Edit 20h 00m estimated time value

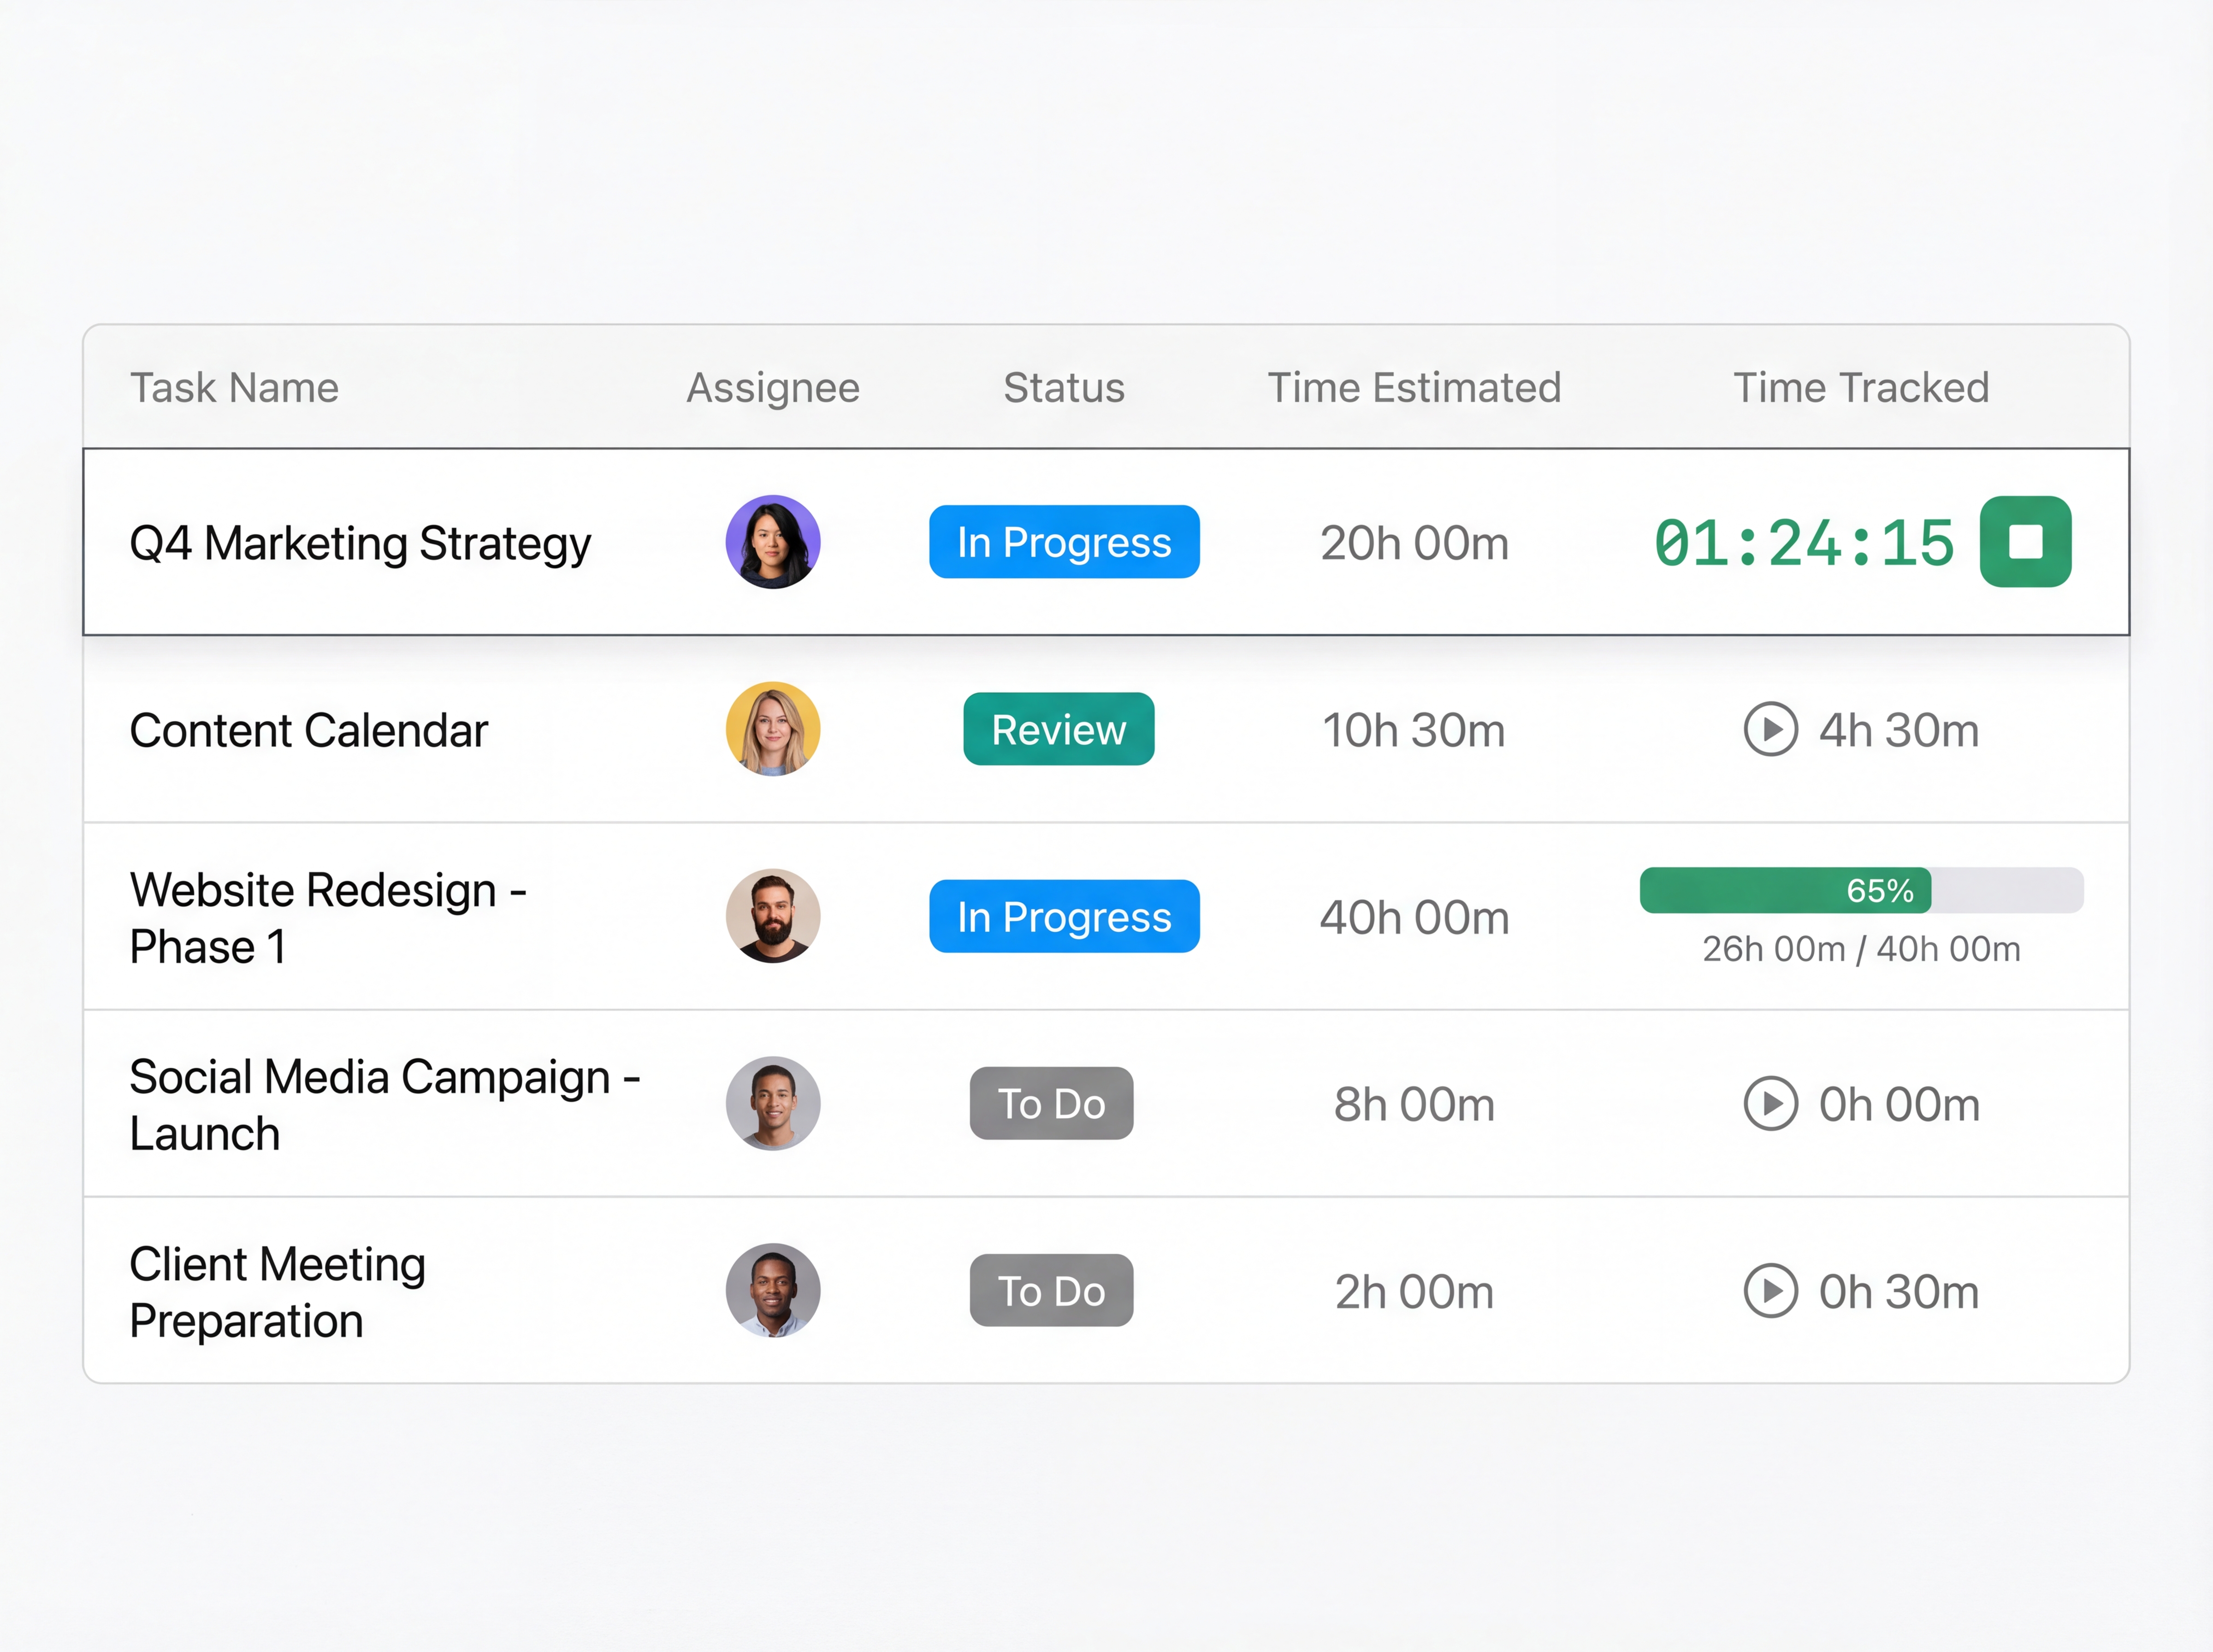pyautogui.click(x=1413, y=543)
